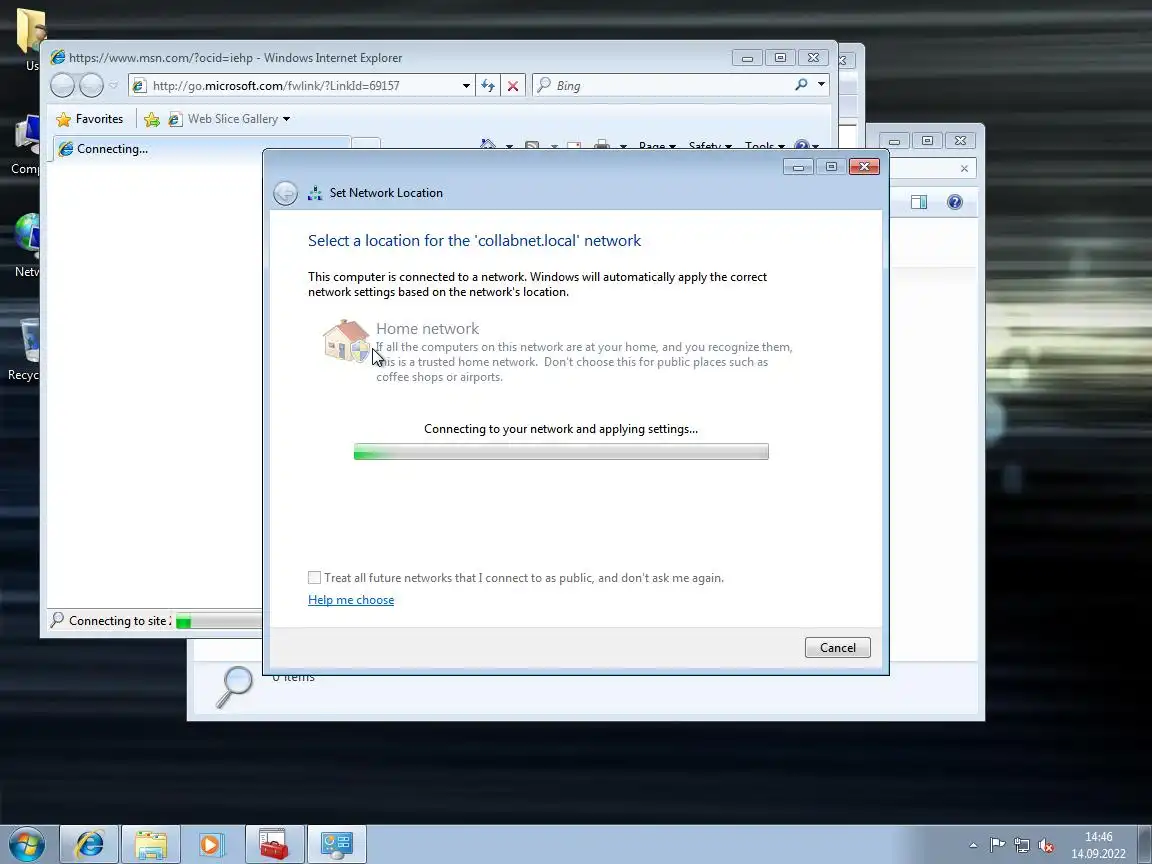Image resolution: width=1152 pixels, height=864 pixels.
Task: Open Favorites center with star button
Action: pos(90,119)
